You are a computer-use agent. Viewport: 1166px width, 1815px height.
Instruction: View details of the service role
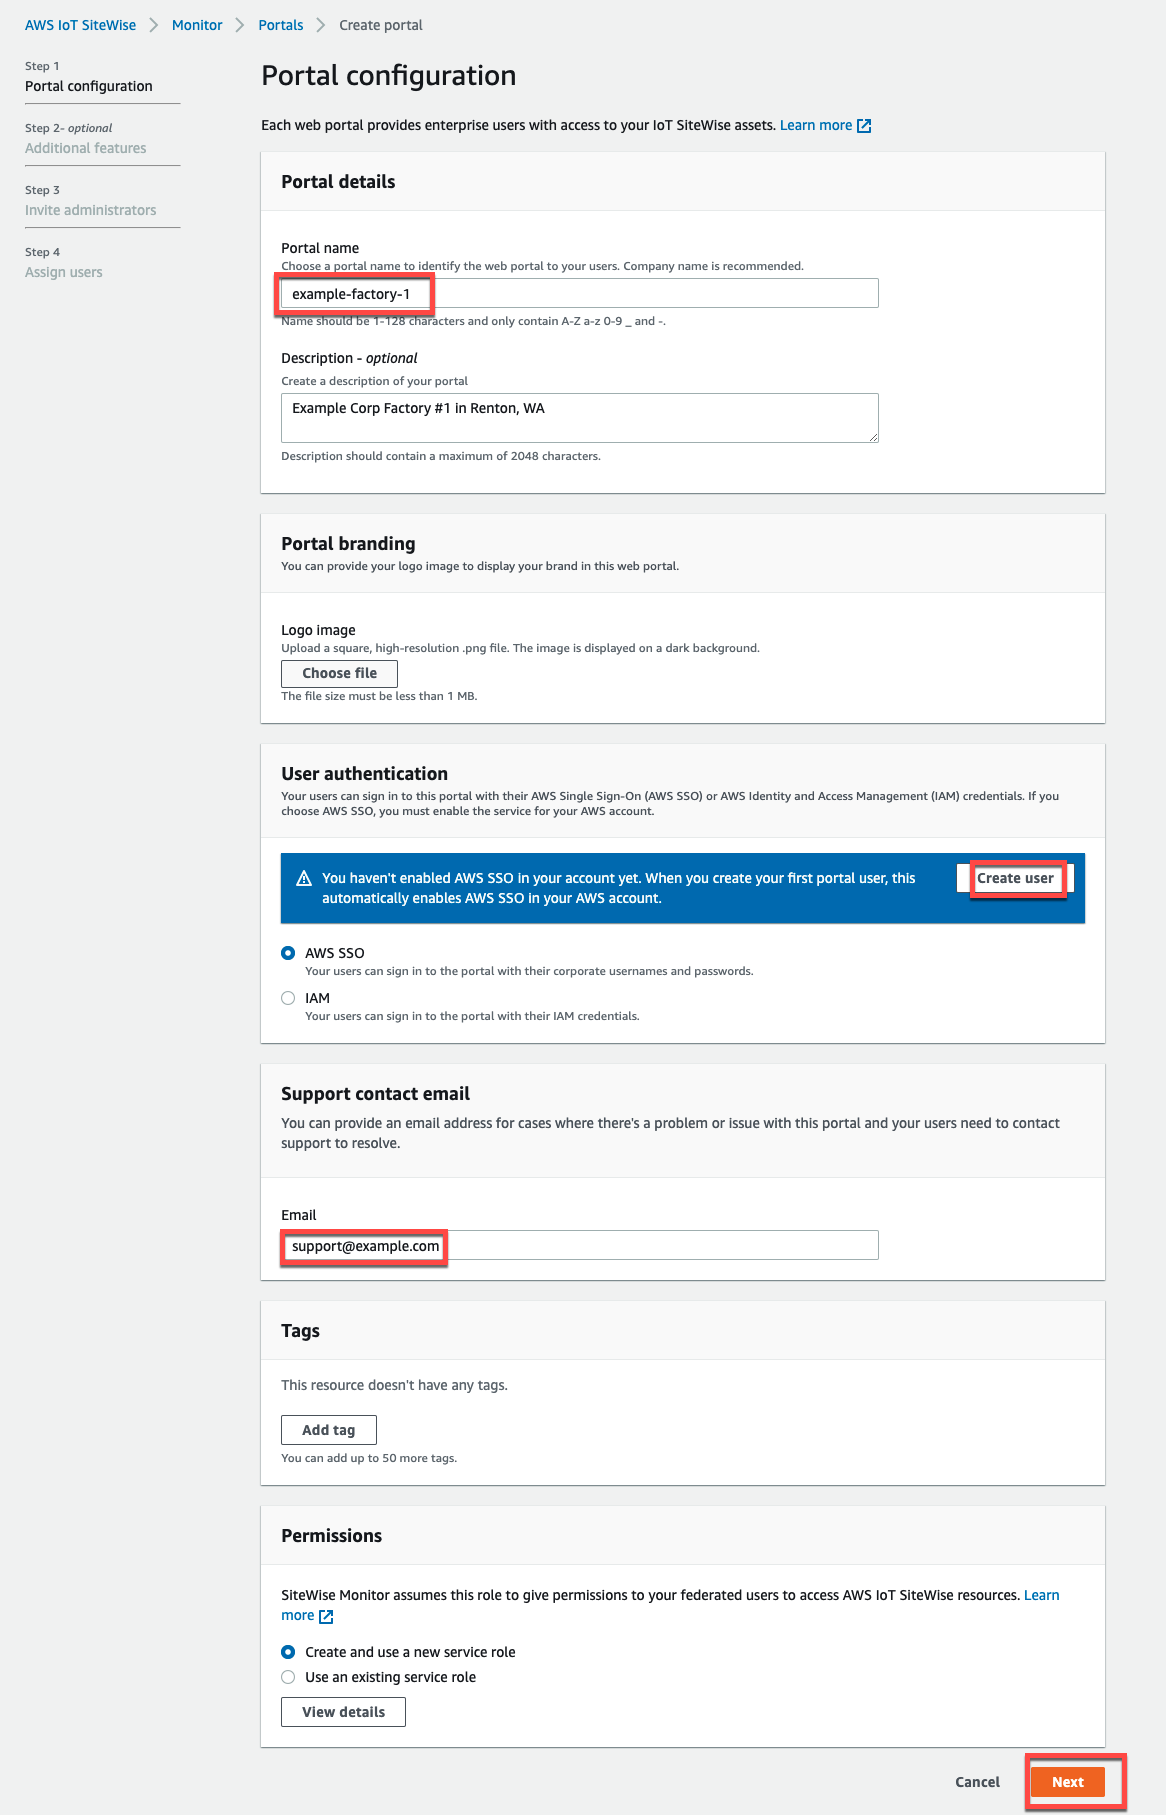(343, 1711)
